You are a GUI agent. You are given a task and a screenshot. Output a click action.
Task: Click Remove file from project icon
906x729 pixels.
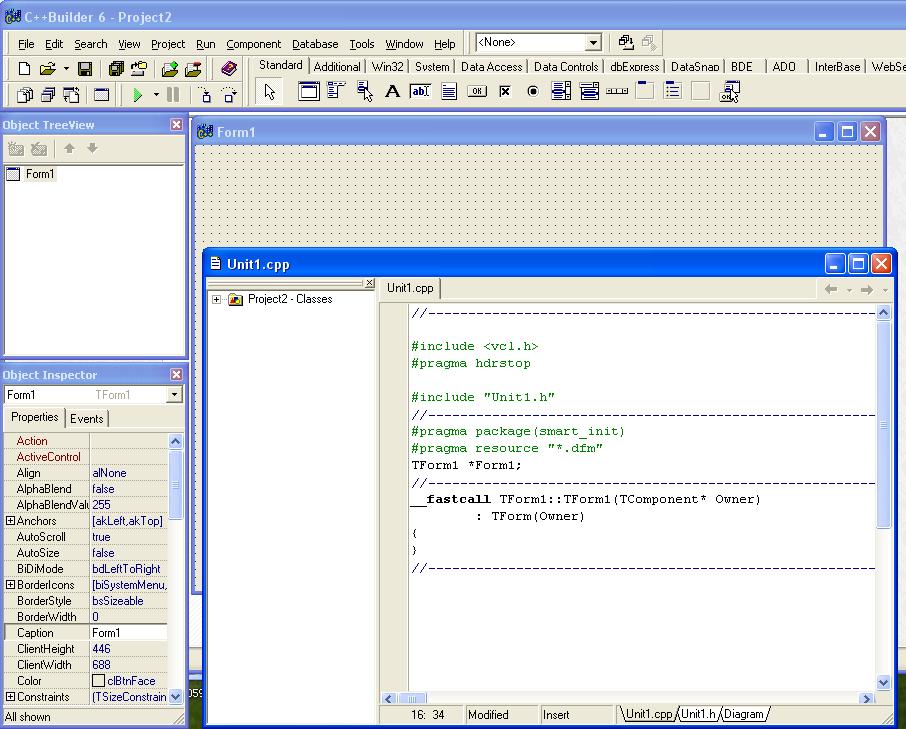[x=193, y=69]
